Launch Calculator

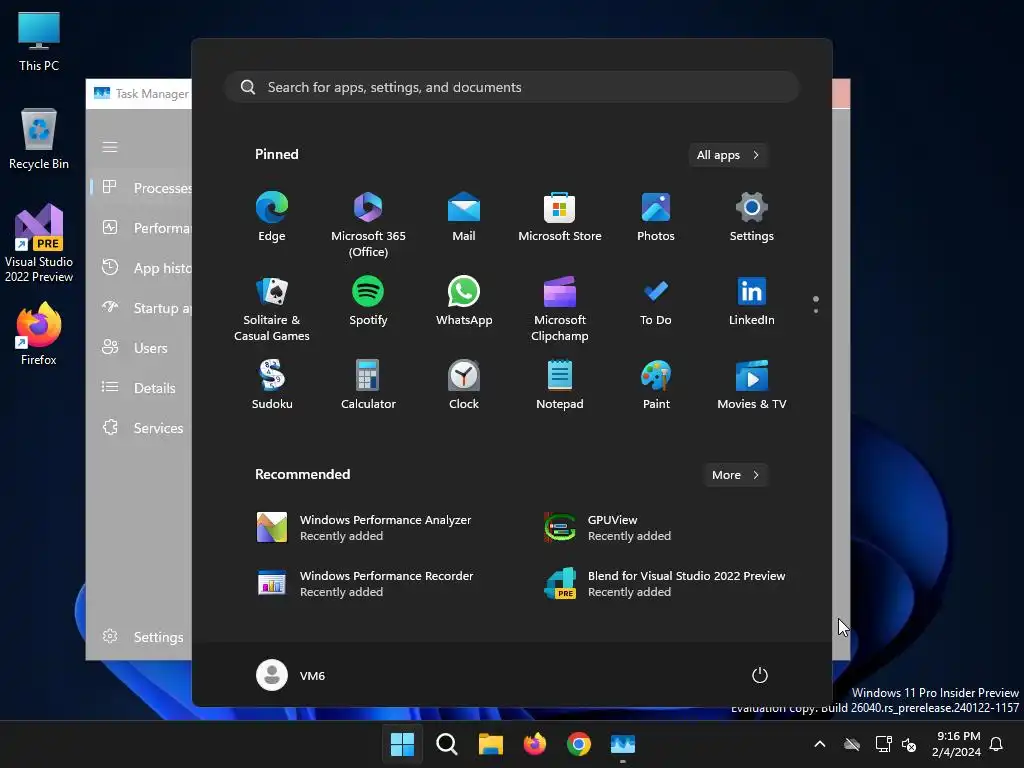point(368,385)
